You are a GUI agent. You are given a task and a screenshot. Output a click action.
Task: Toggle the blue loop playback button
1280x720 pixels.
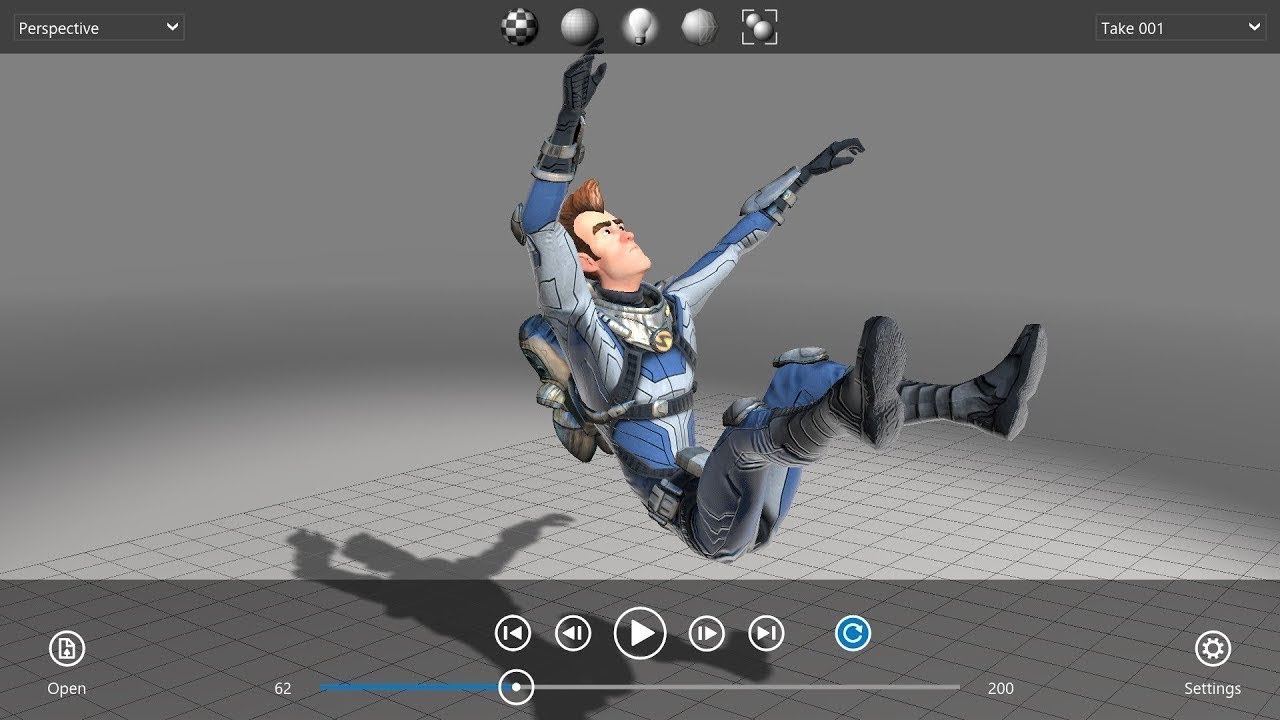853,633
